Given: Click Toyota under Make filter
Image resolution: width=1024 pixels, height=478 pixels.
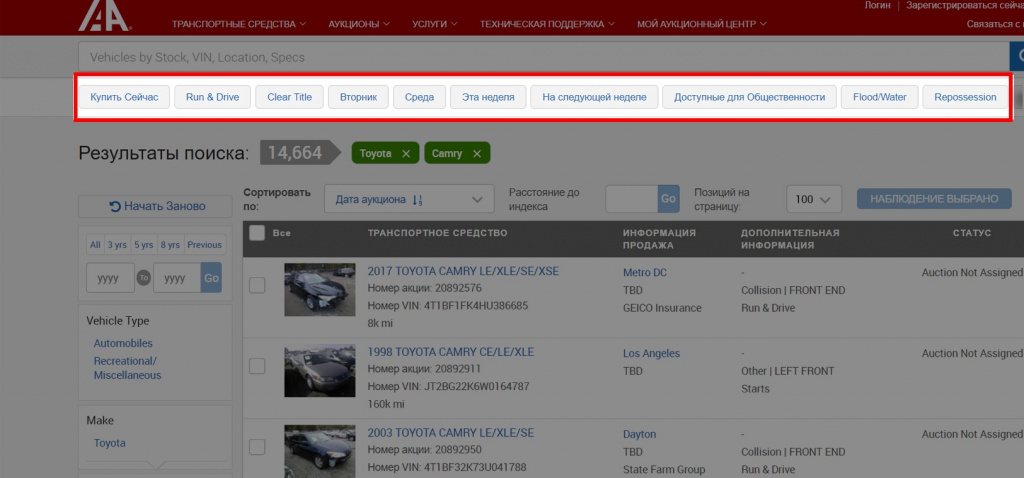Looking at the screenshot, I should (x=110, y=443).
